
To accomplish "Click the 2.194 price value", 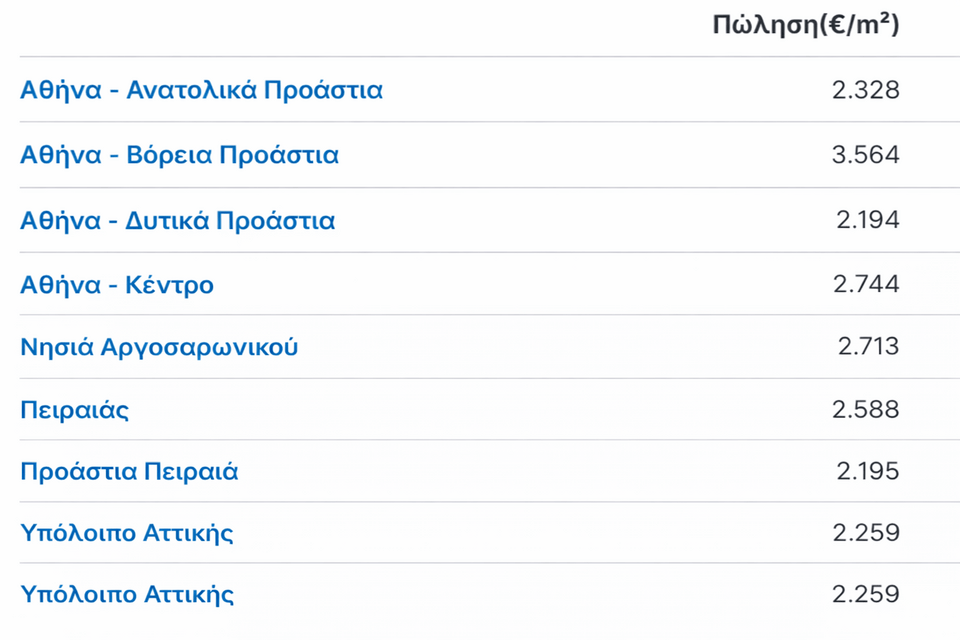I will pos(867,220).
